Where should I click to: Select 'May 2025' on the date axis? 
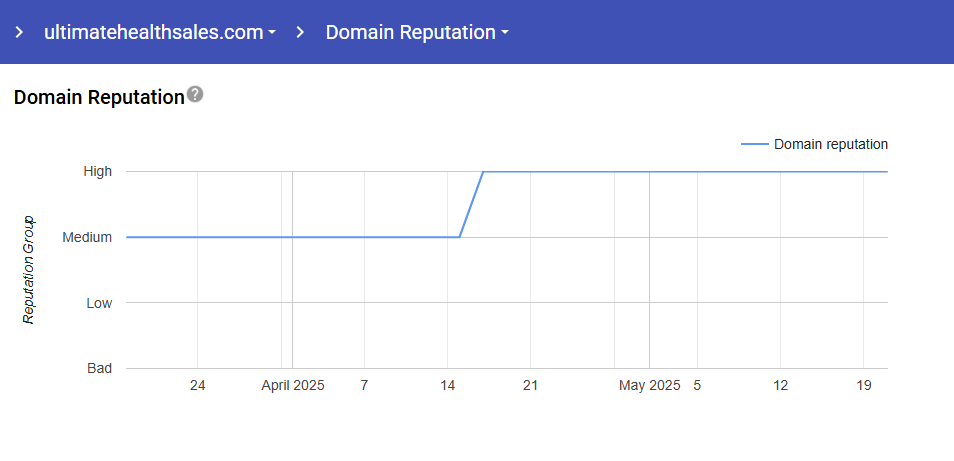(649, 385)
